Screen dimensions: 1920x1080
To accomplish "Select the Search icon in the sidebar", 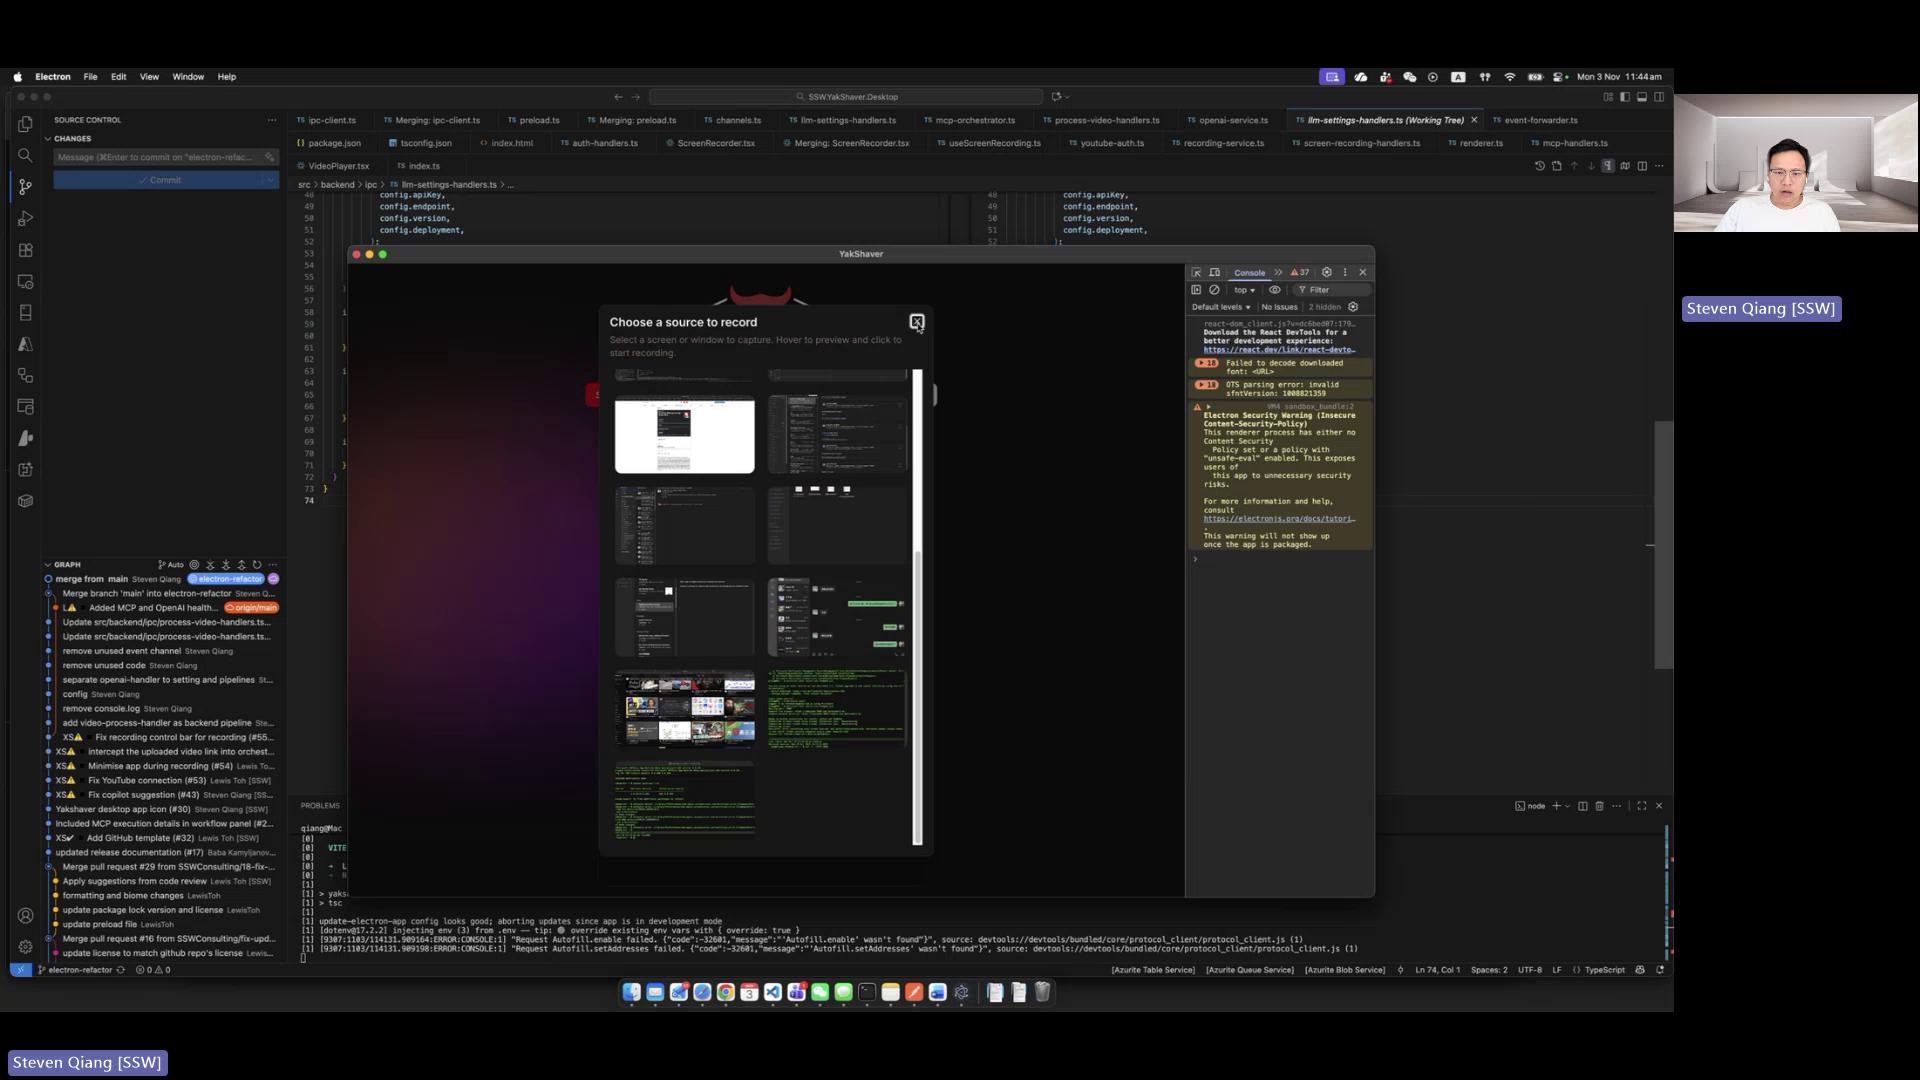I will pos(25,155).
